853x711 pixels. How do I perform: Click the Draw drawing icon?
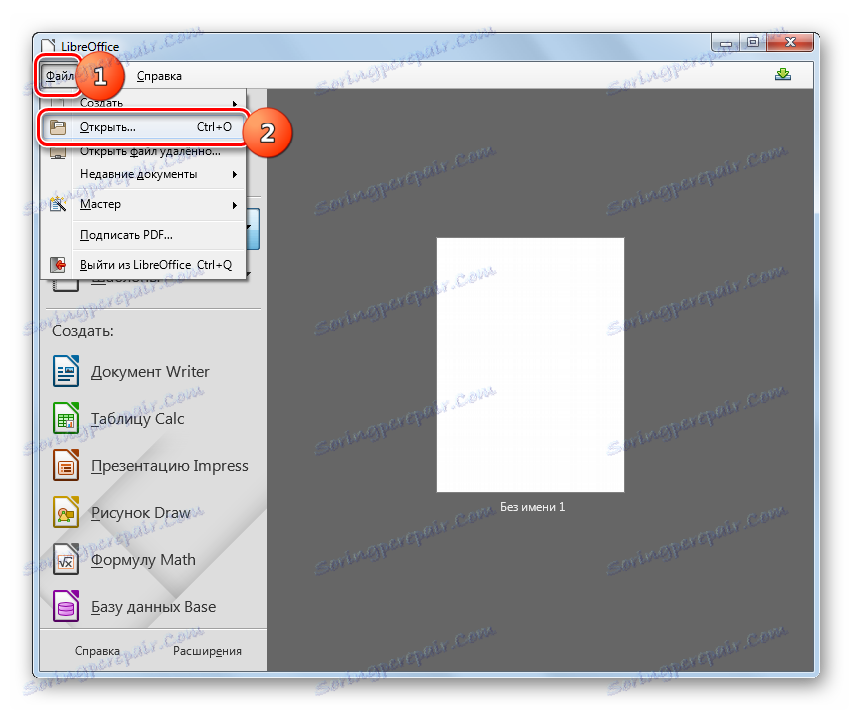pos(66,512)
